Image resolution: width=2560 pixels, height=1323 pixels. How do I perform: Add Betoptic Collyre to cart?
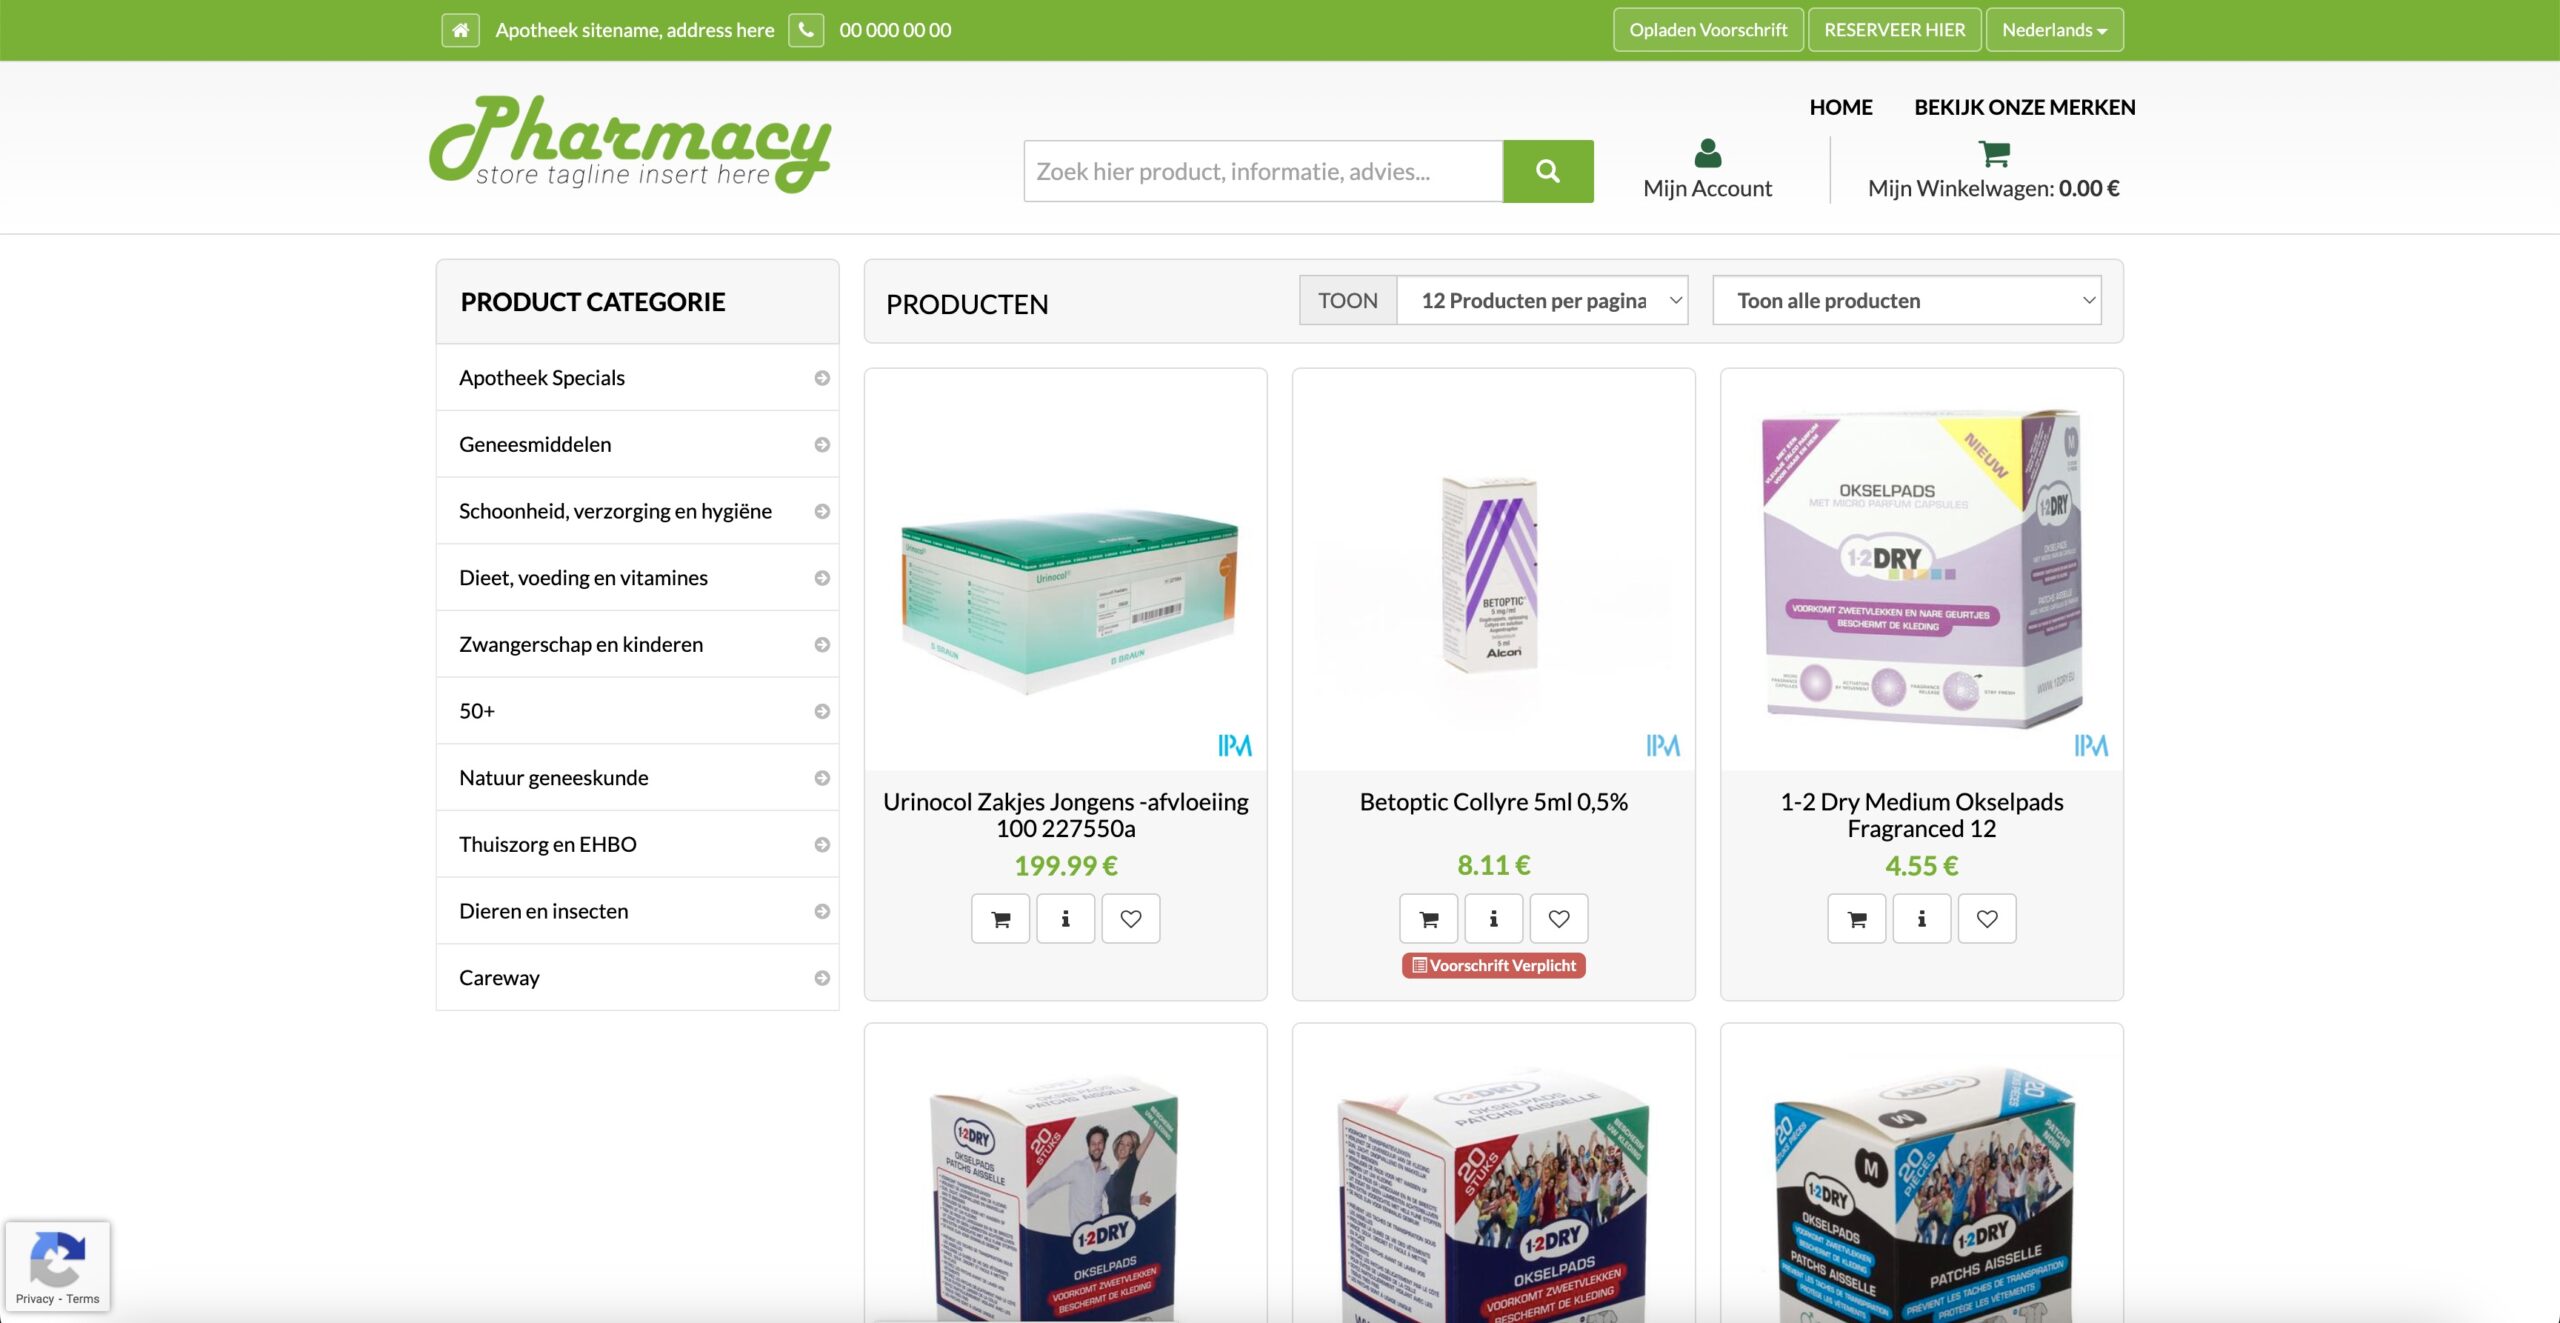click(1428, 918)
